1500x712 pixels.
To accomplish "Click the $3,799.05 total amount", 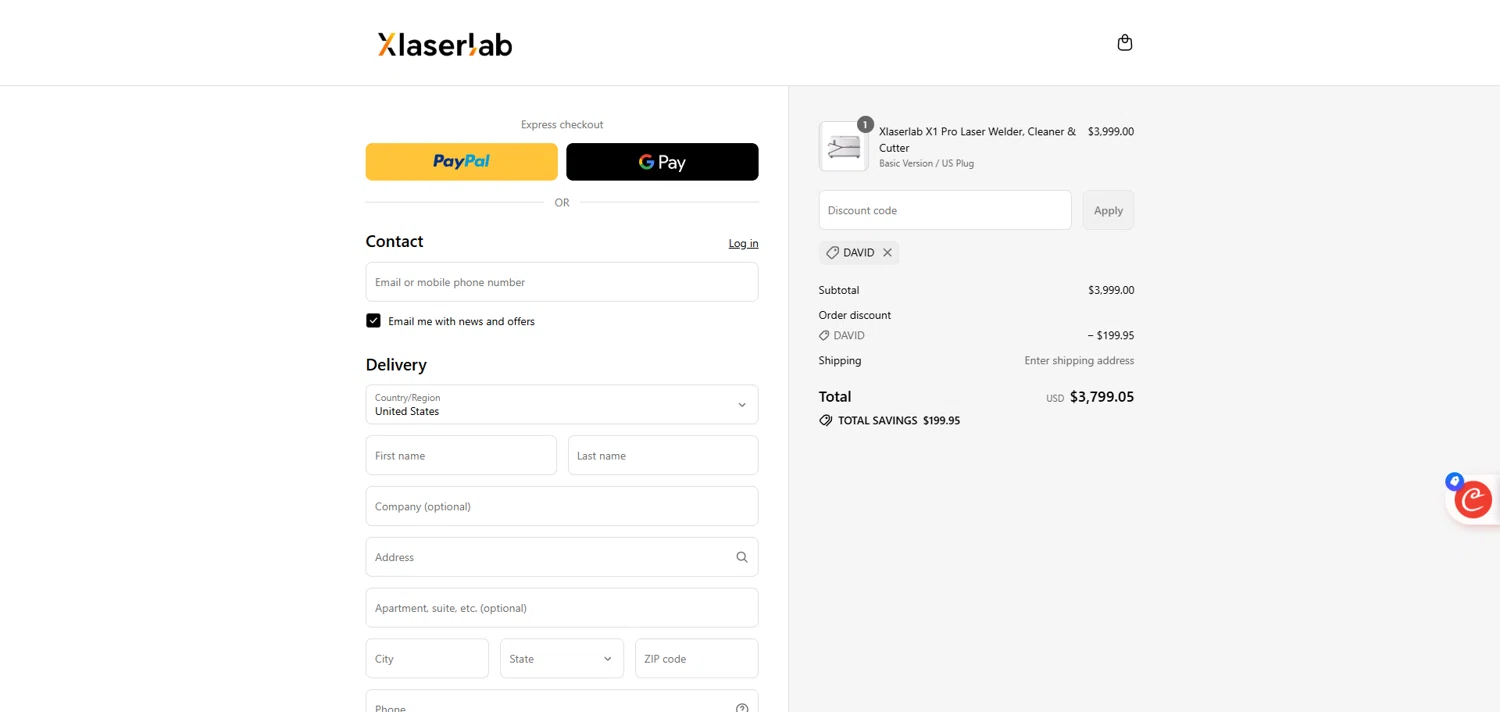I will (x=1102, y=397).
